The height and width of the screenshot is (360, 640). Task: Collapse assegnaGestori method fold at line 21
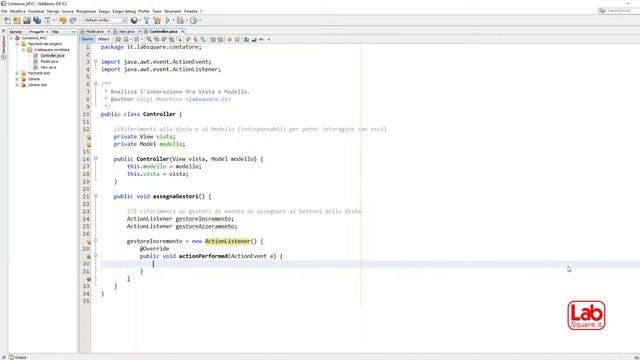[96, 196]
